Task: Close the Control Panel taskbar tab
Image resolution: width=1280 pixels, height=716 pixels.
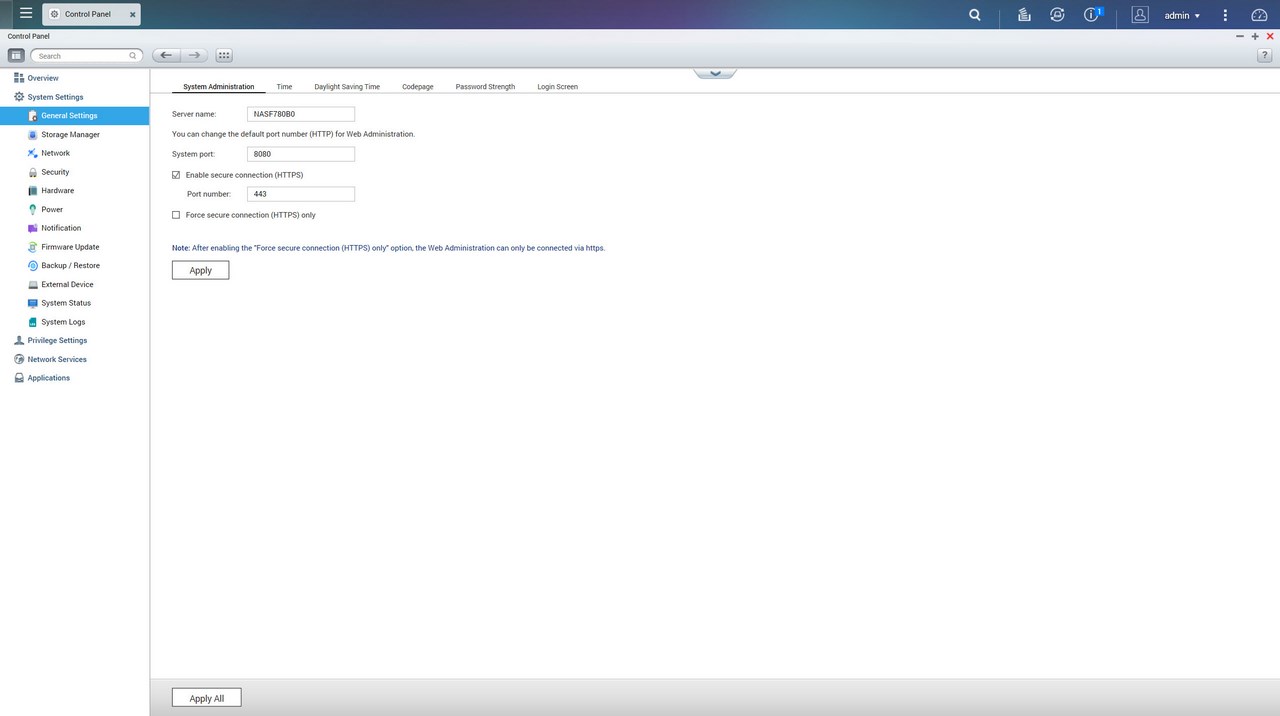Action: click(x=132, y=15)
